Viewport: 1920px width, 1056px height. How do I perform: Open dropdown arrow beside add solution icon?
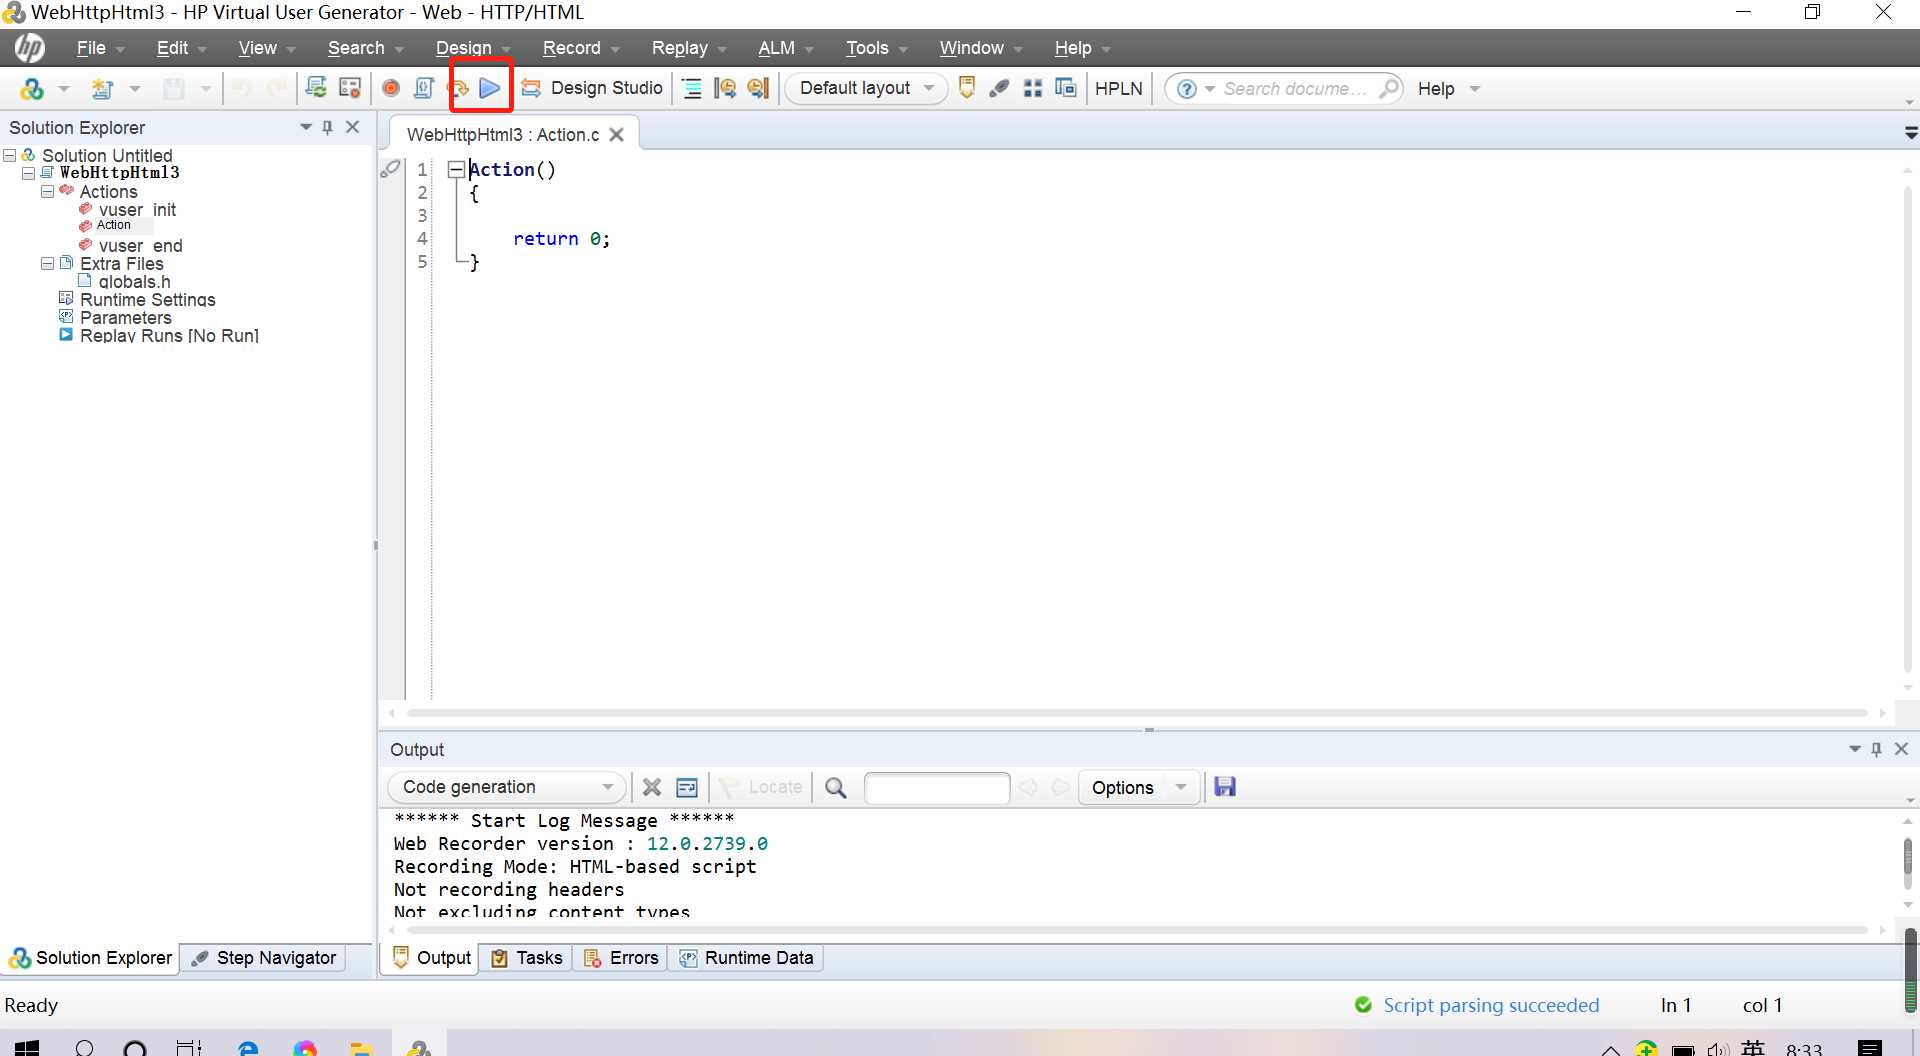pyautogui.click(x=64, y=89)
